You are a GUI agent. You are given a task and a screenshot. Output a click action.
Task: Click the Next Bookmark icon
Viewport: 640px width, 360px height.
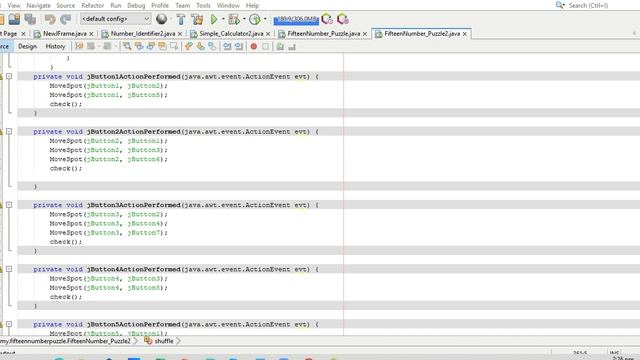click(200, 47)
